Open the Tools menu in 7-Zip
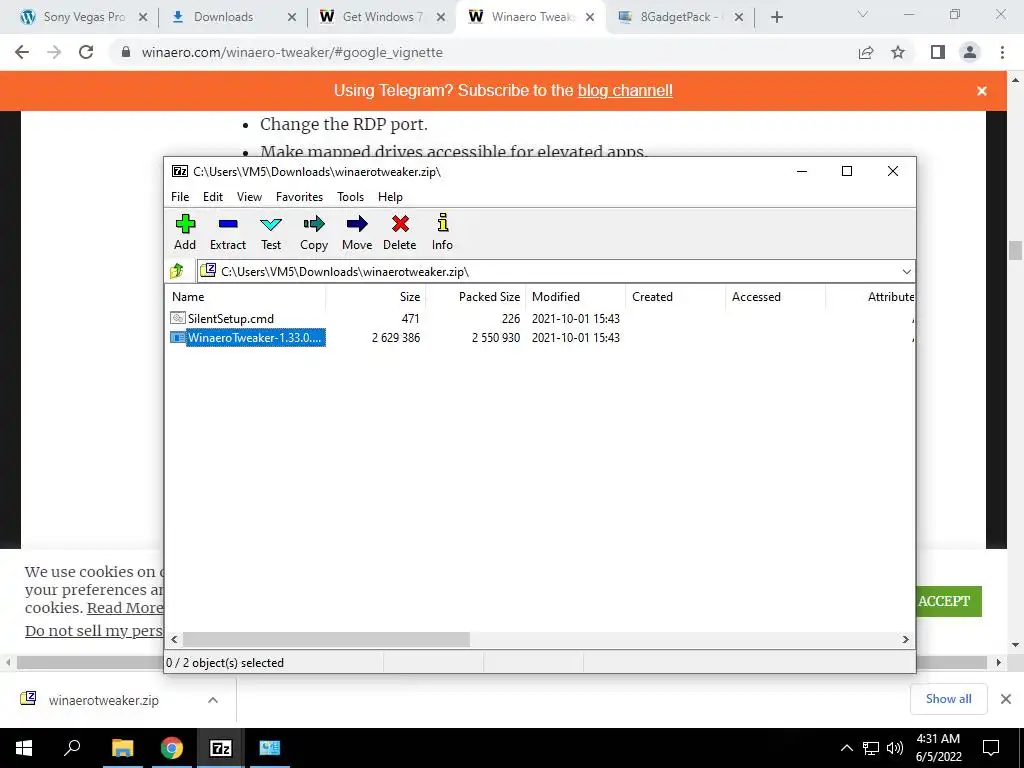The width and height of the screenshot is (1024, 768). point(351,197)
